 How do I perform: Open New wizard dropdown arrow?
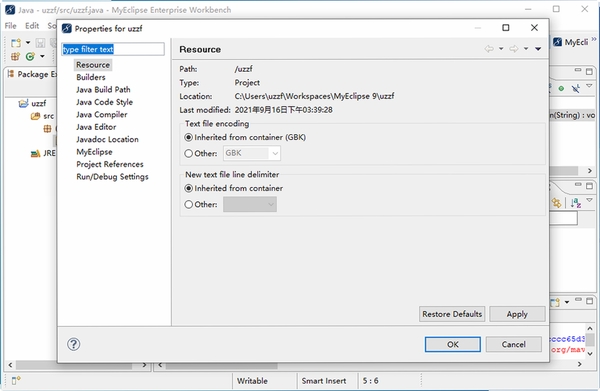[28, 42]
